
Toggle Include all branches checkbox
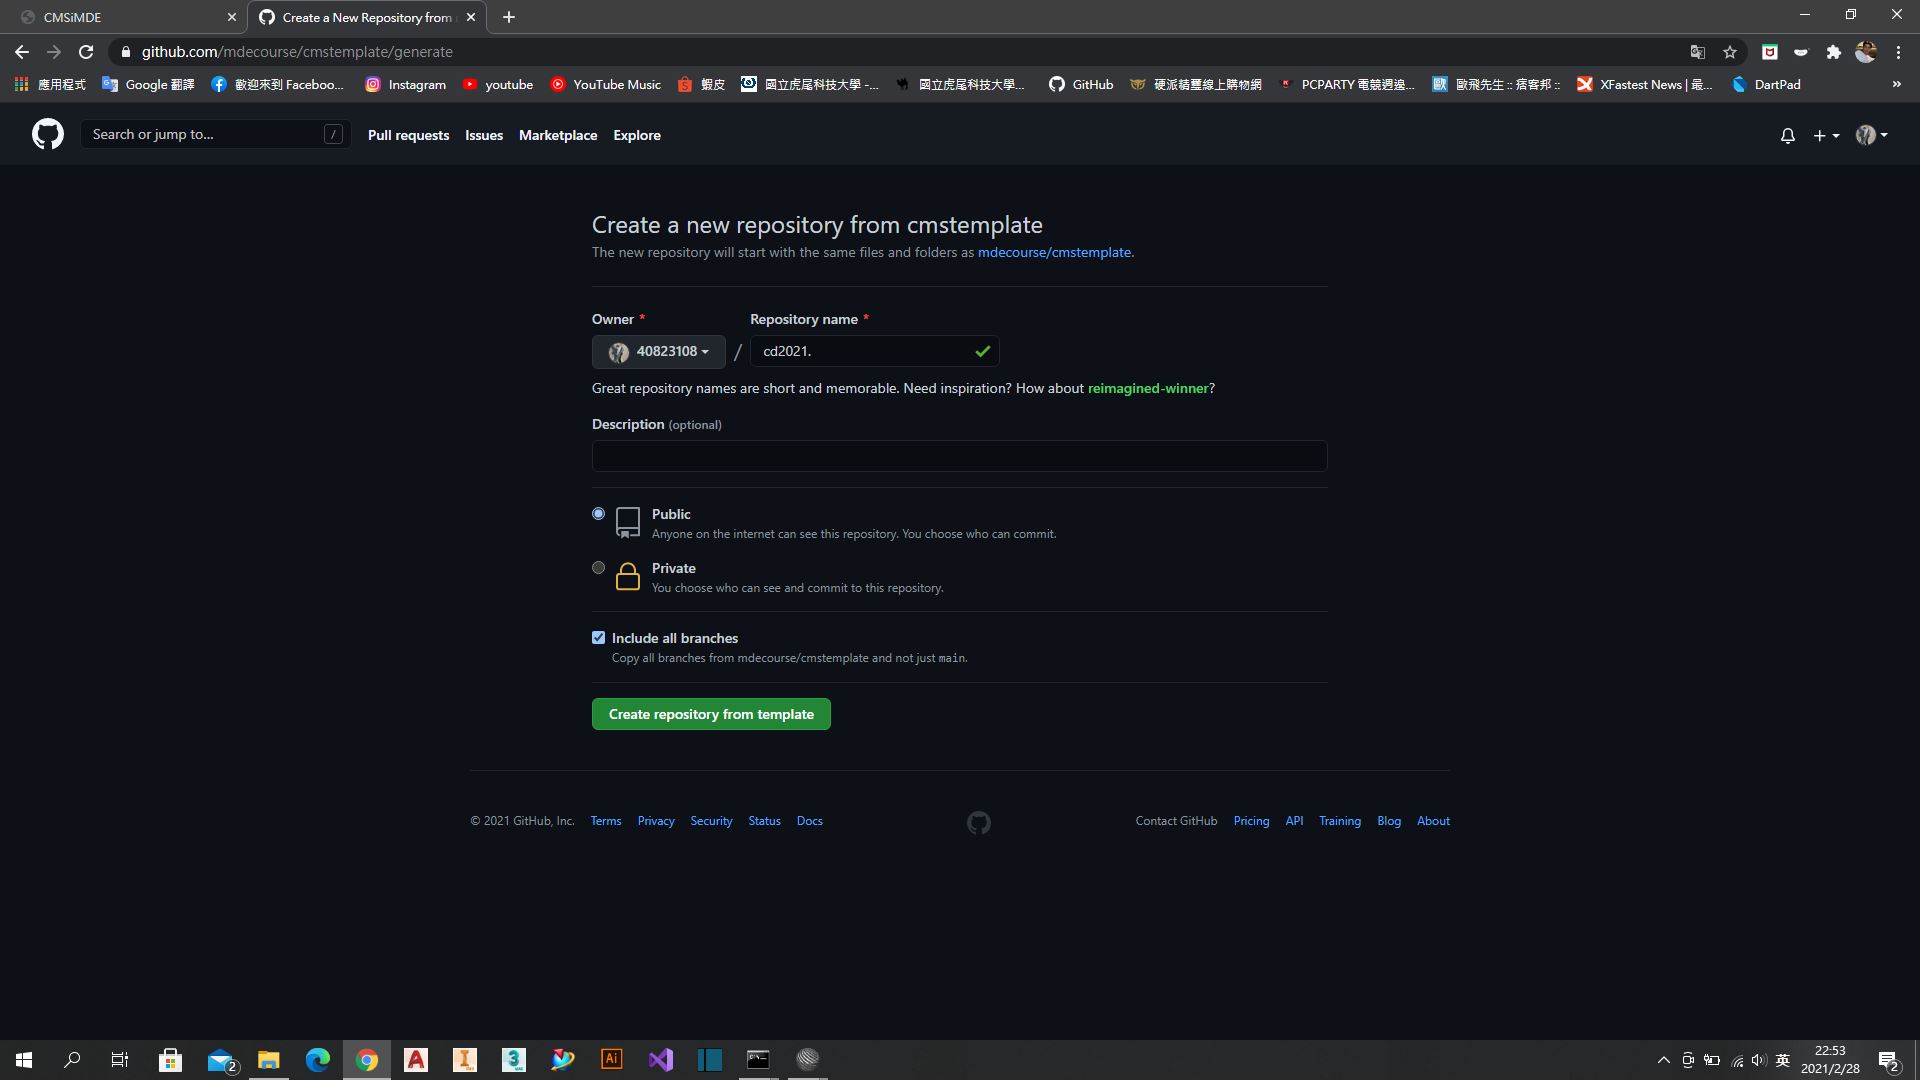[598, 638]
